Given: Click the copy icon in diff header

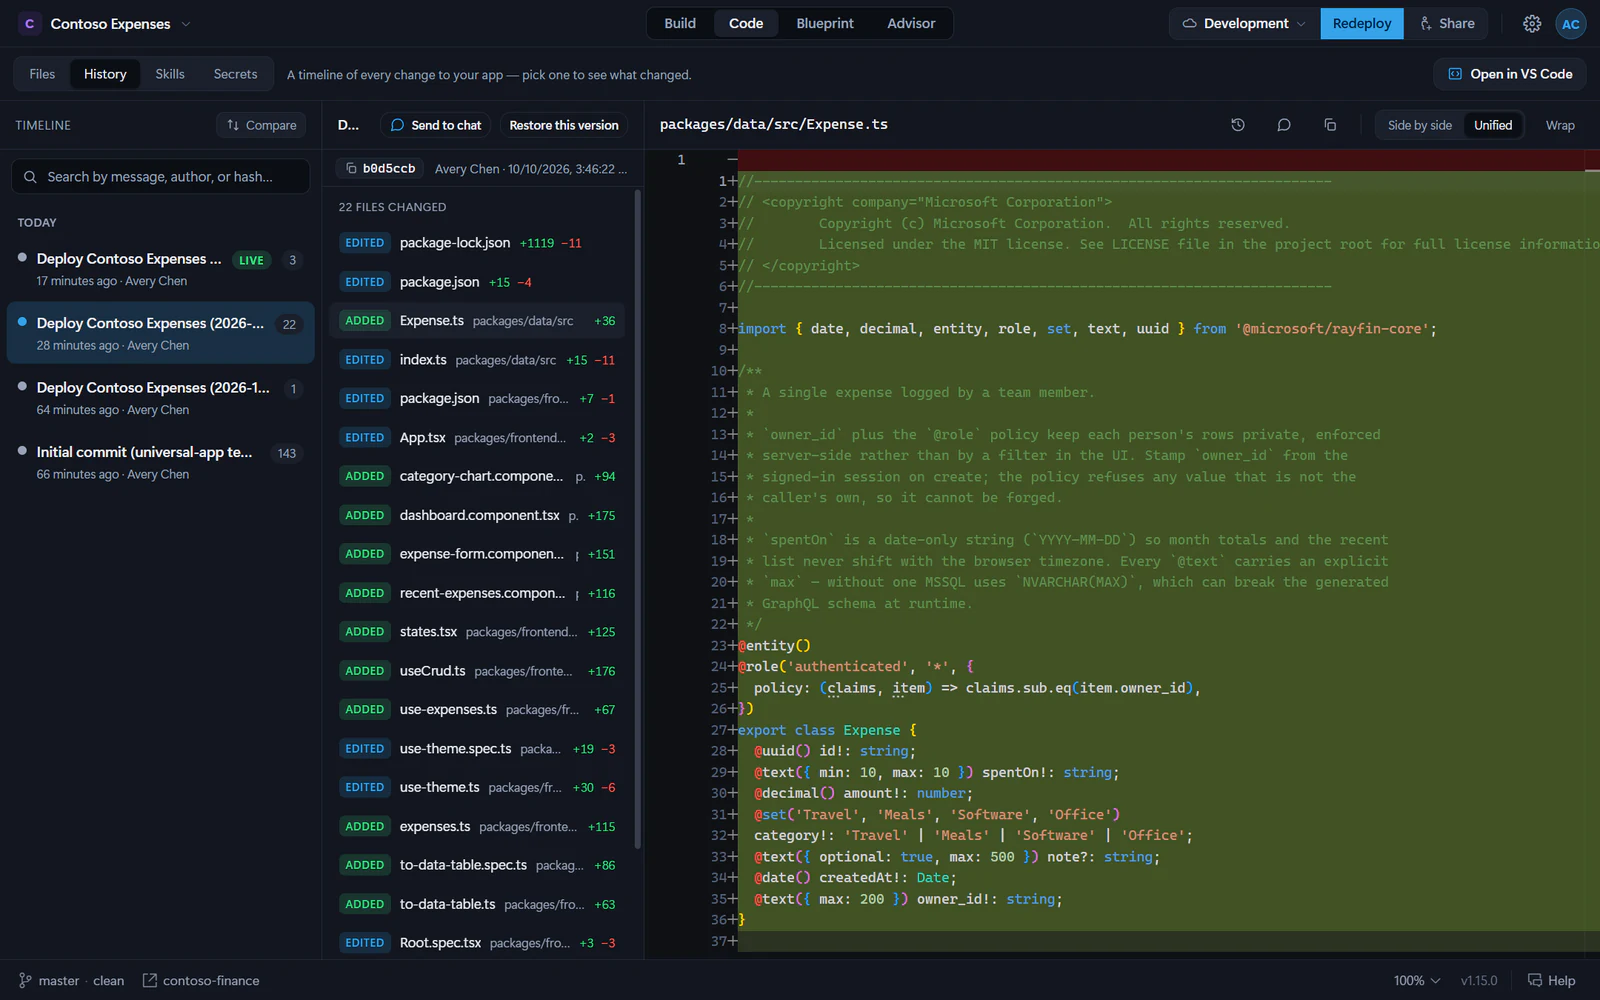Looking at the screenshot, I should pos(1330,125).
